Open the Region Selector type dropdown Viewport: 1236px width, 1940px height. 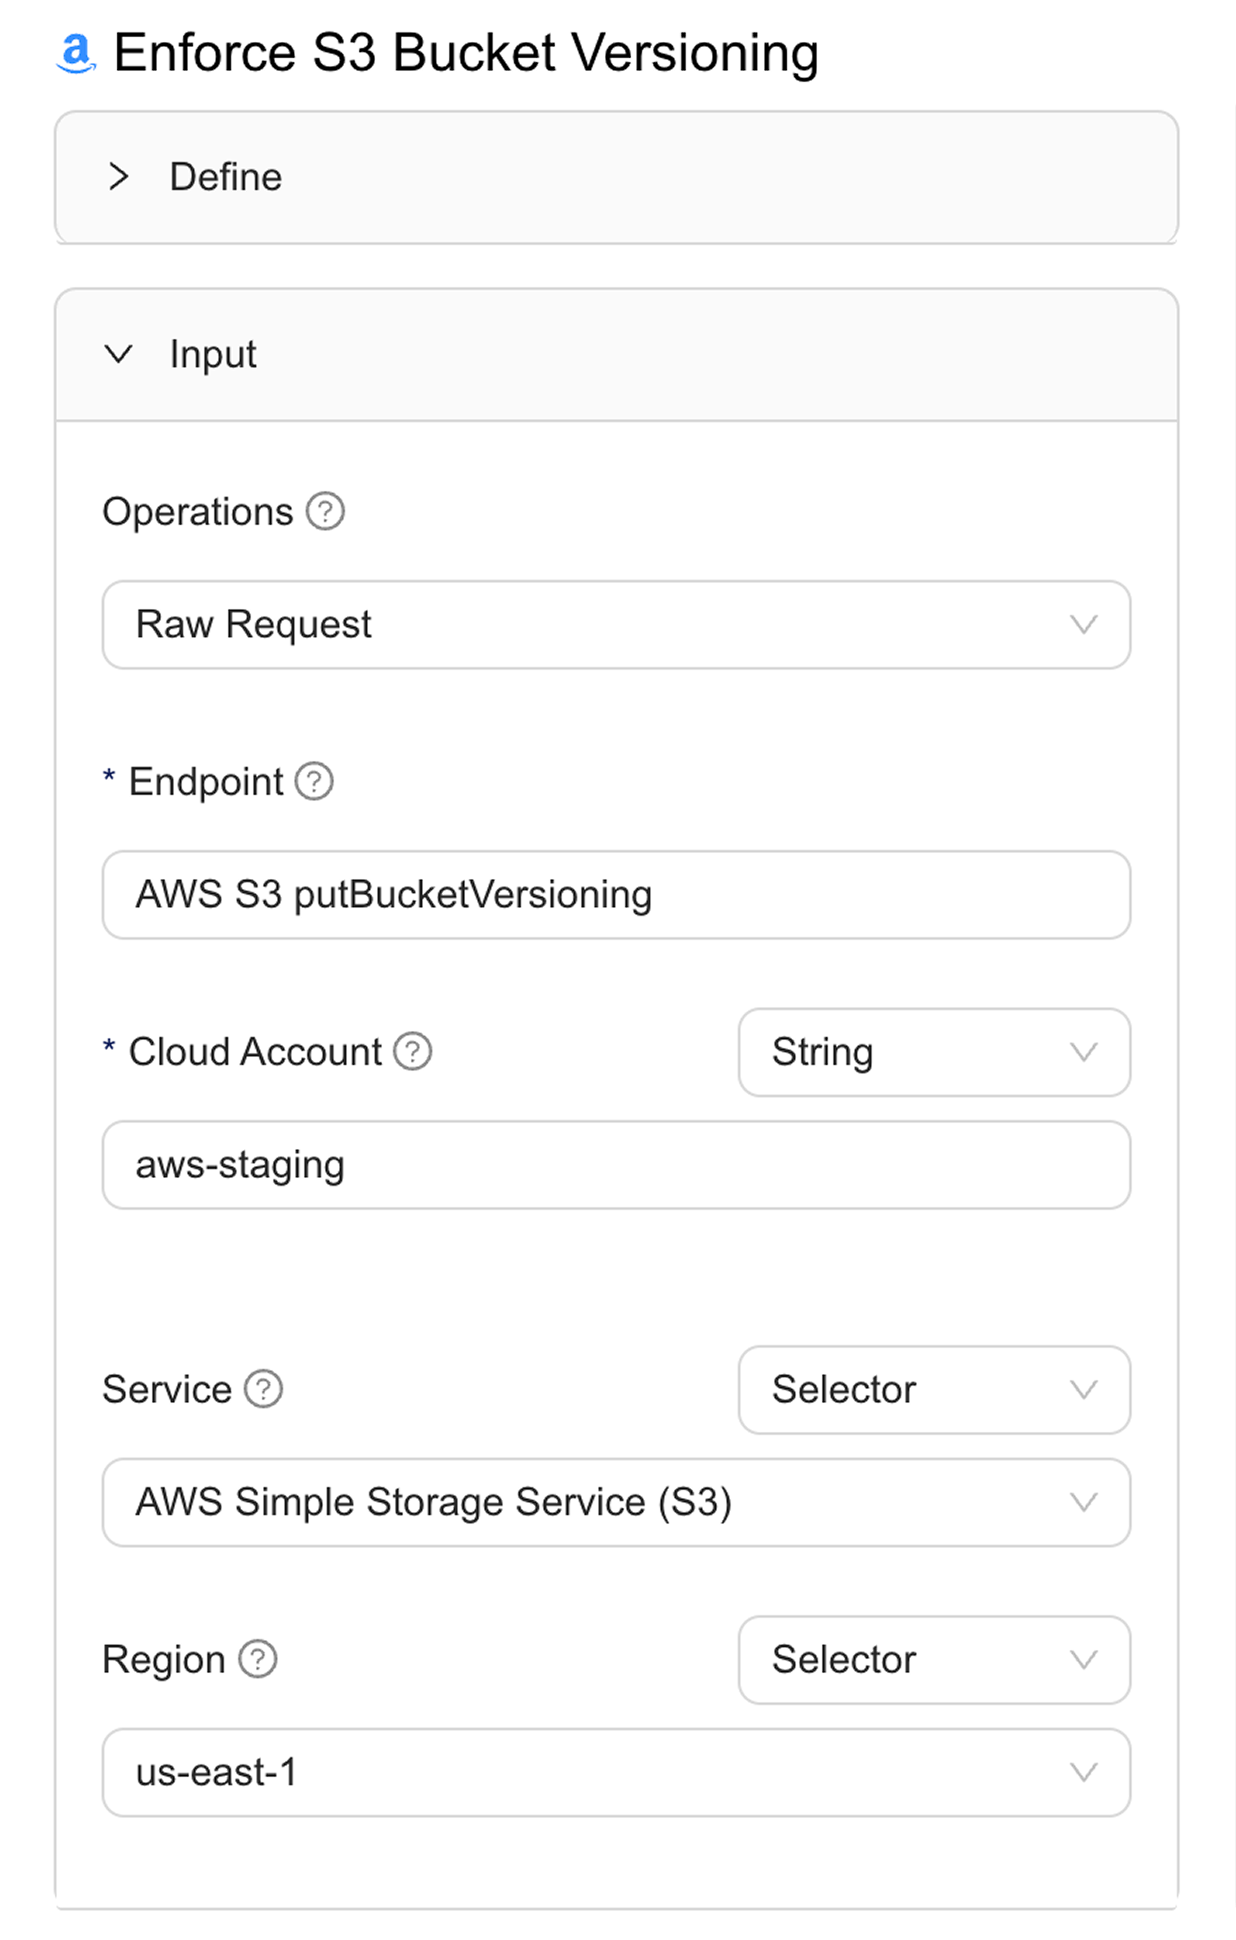(x=934, y=1660)
